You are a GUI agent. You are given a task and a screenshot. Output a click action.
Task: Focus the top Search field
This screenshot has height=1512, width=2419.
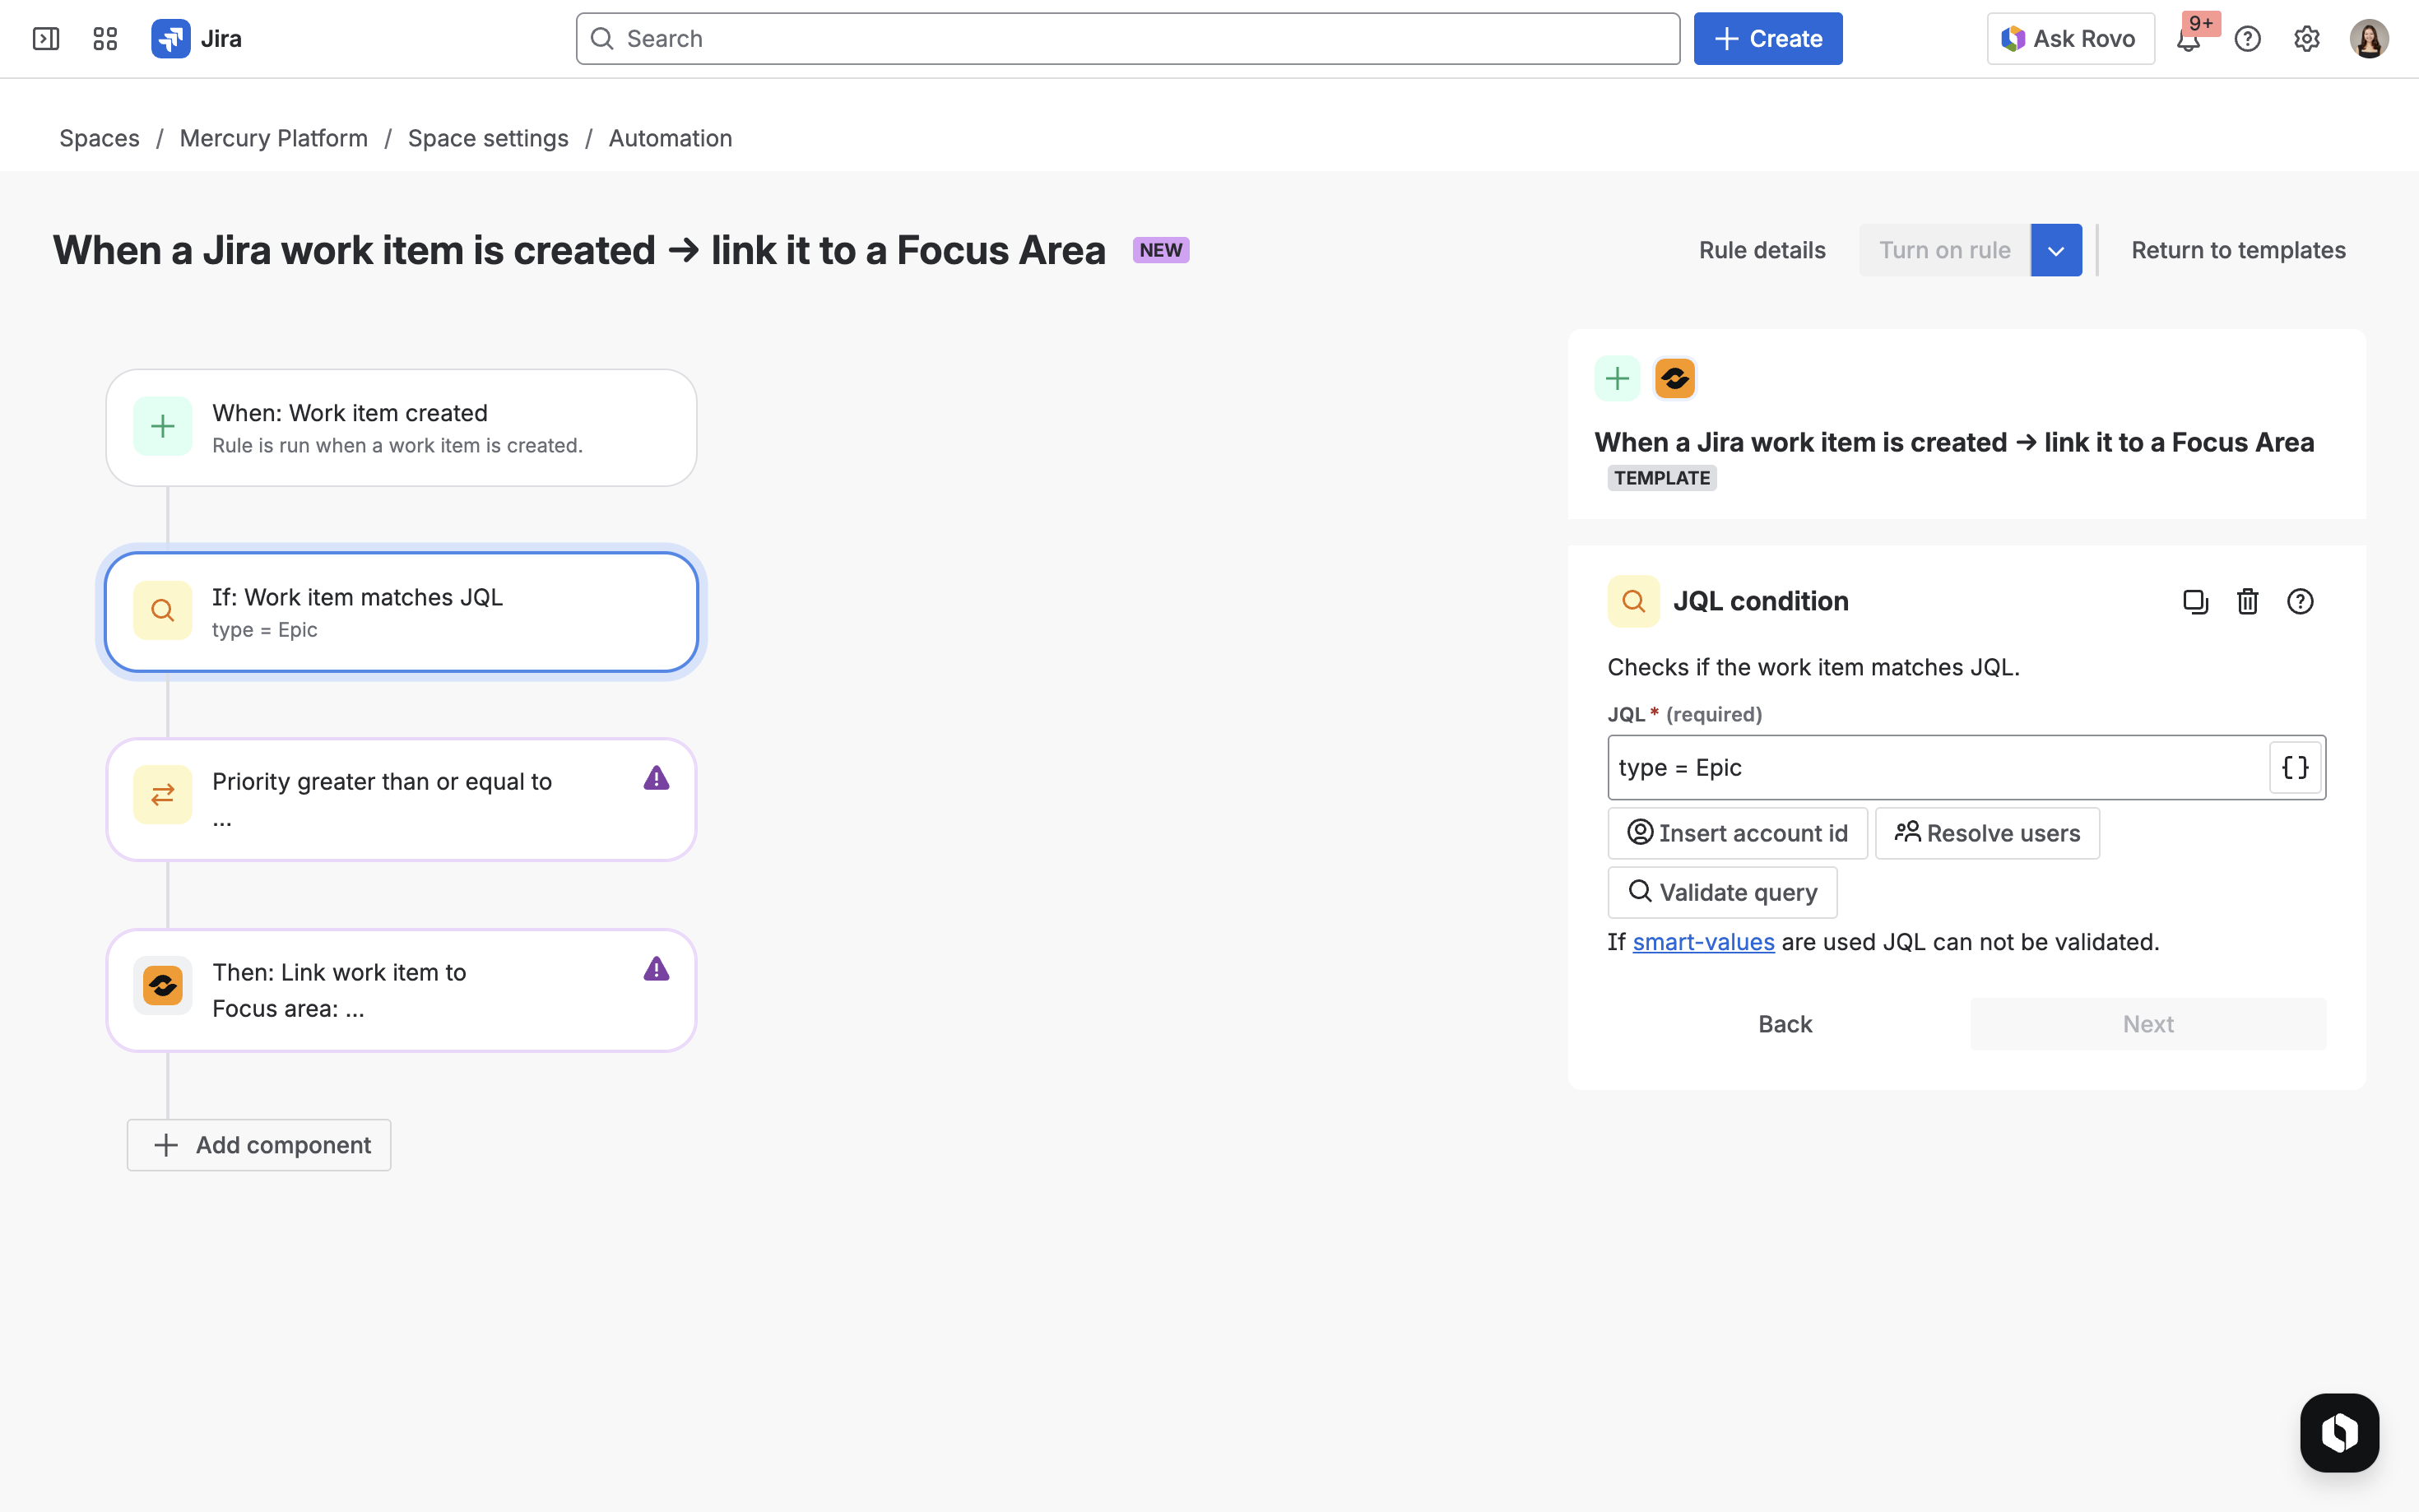click(1128, 39)
